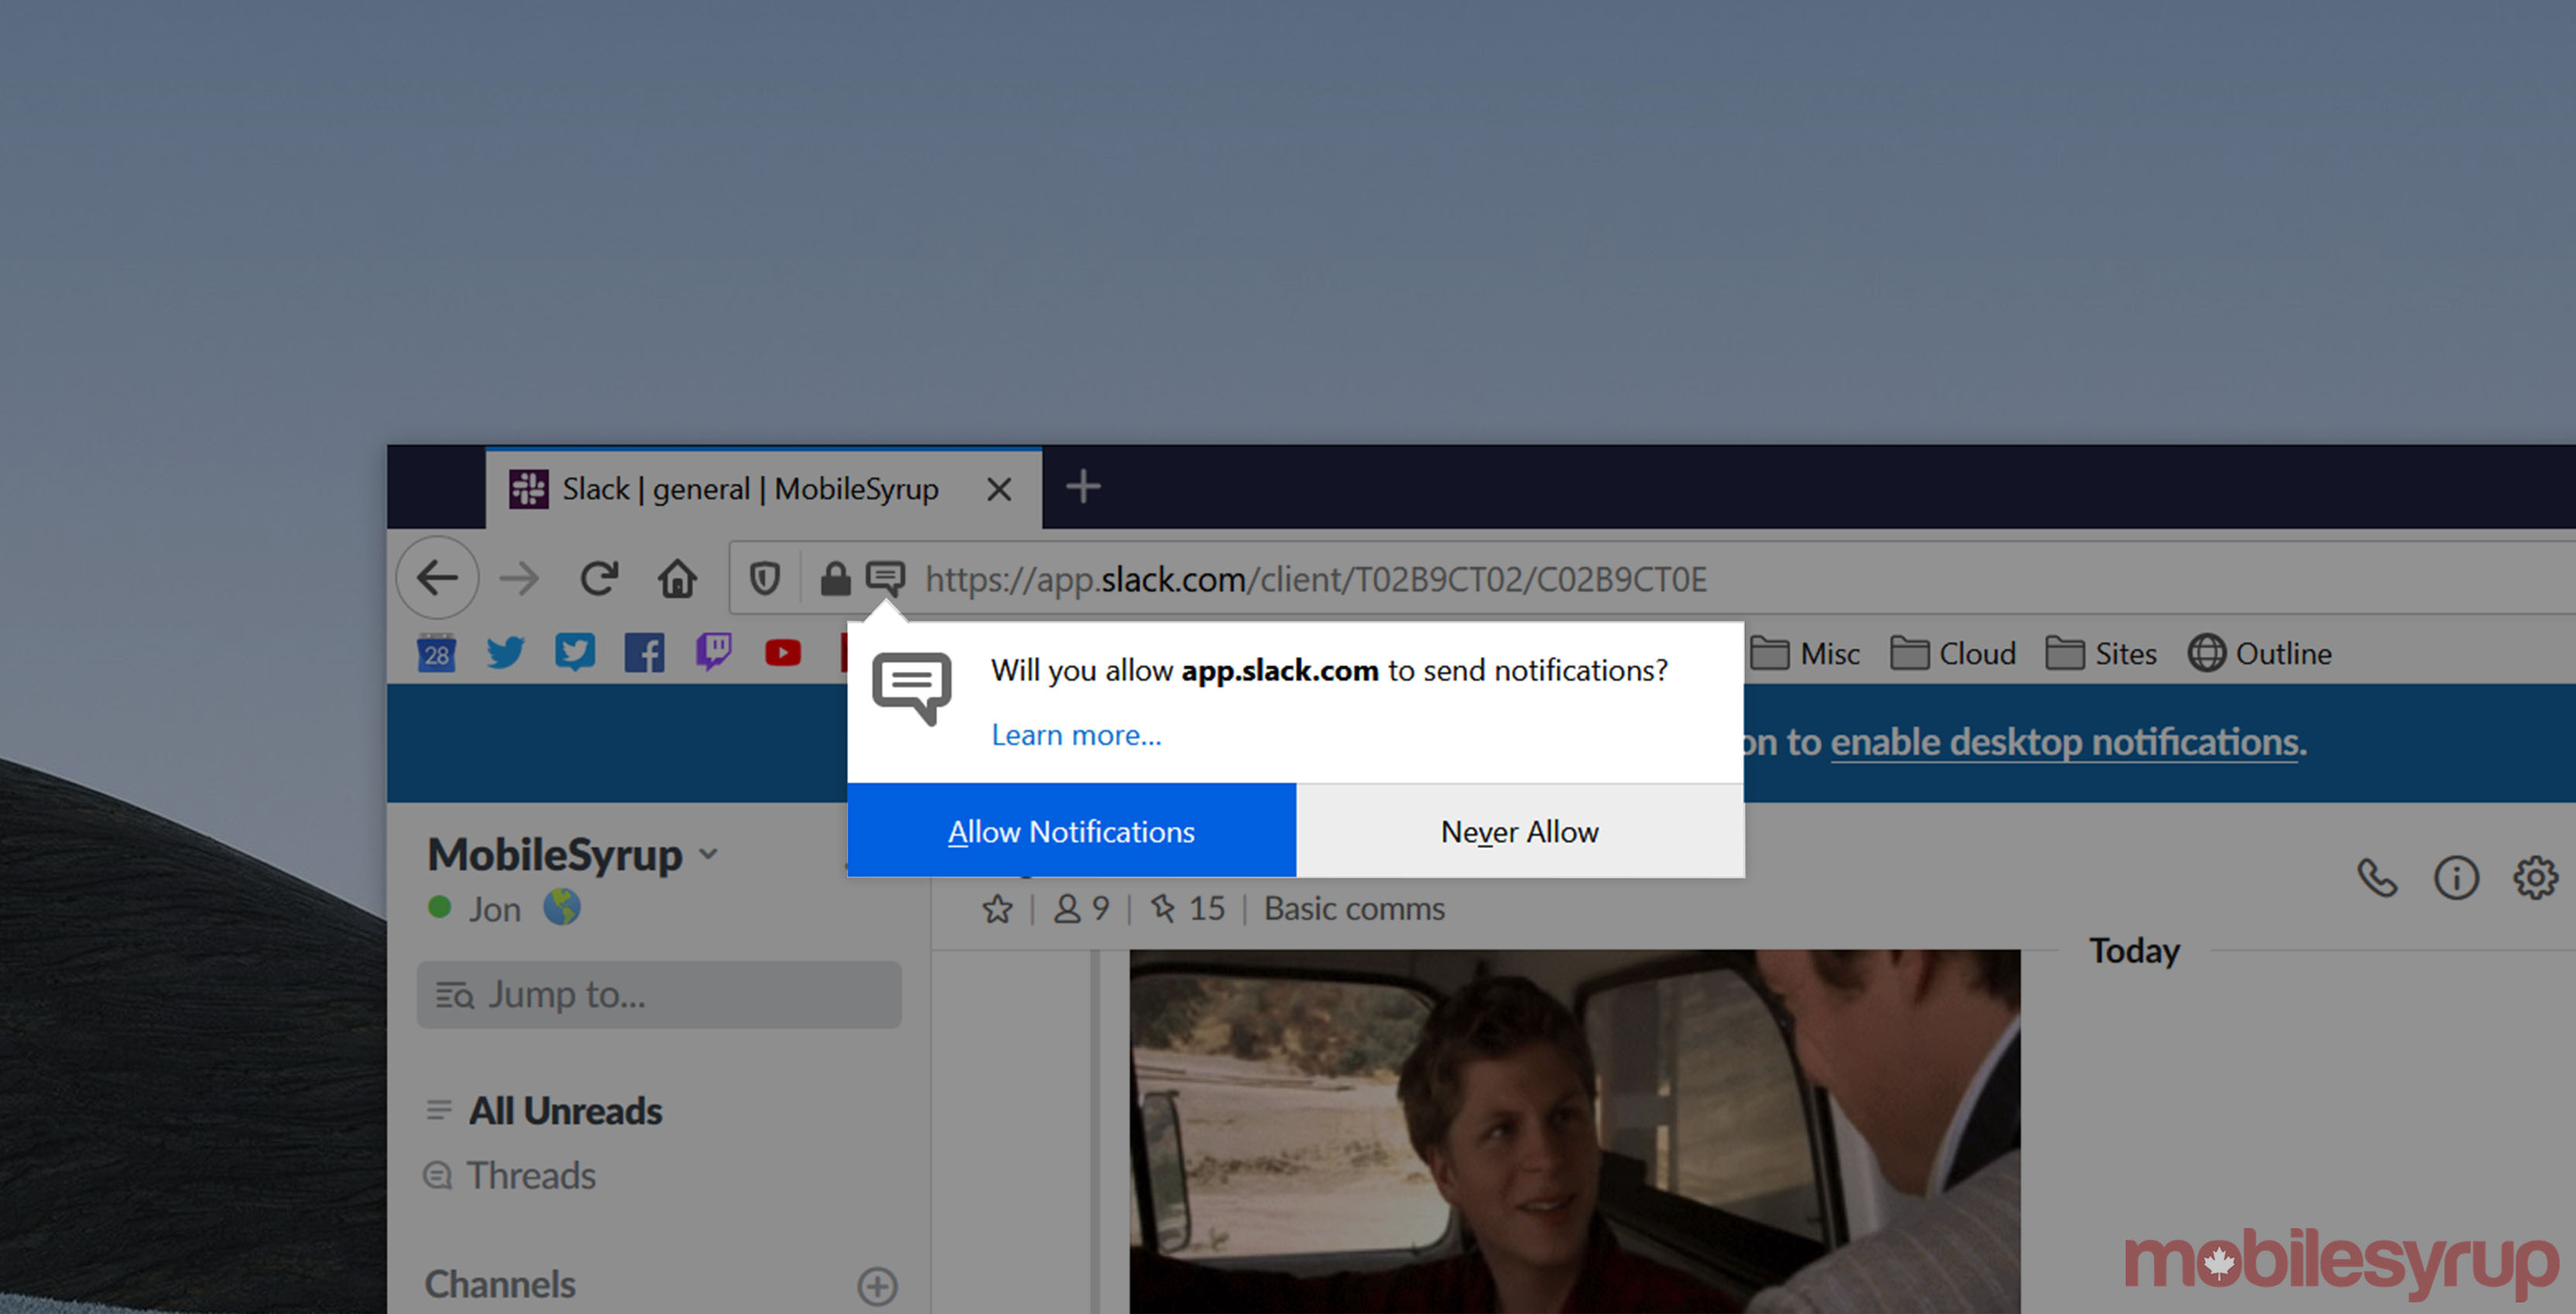Screen dimensions: 2576x1314
Task: Start a call with phone icon
Action: tap(2377, 878)
